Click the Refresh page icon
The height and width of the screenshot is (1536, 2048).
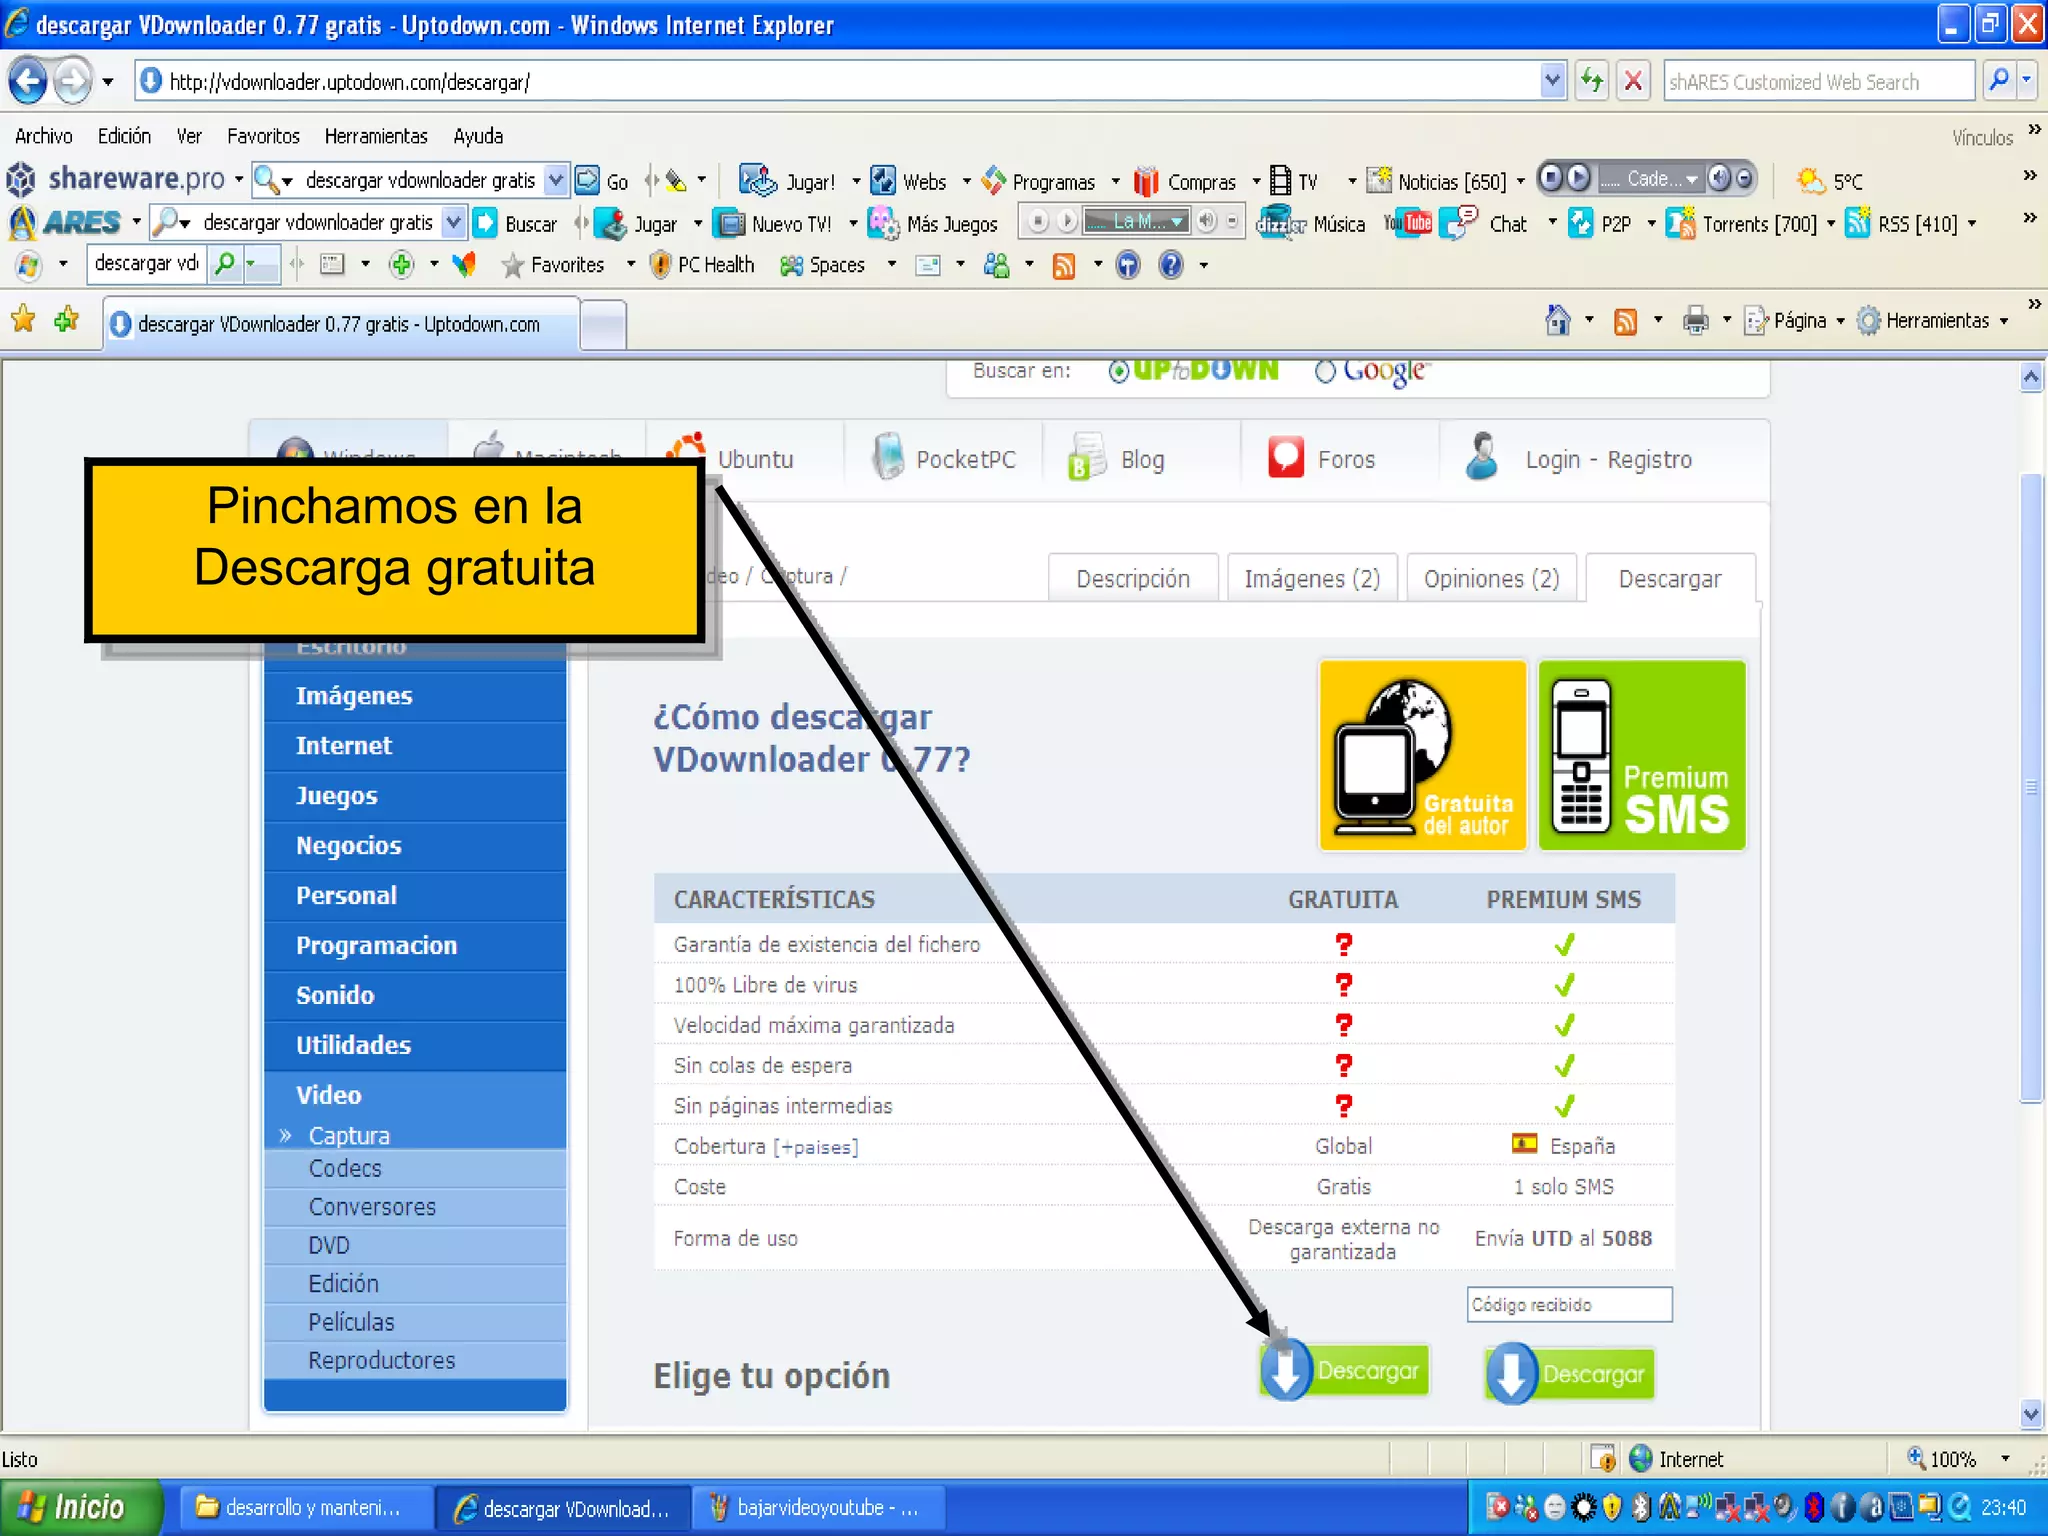1591,81
